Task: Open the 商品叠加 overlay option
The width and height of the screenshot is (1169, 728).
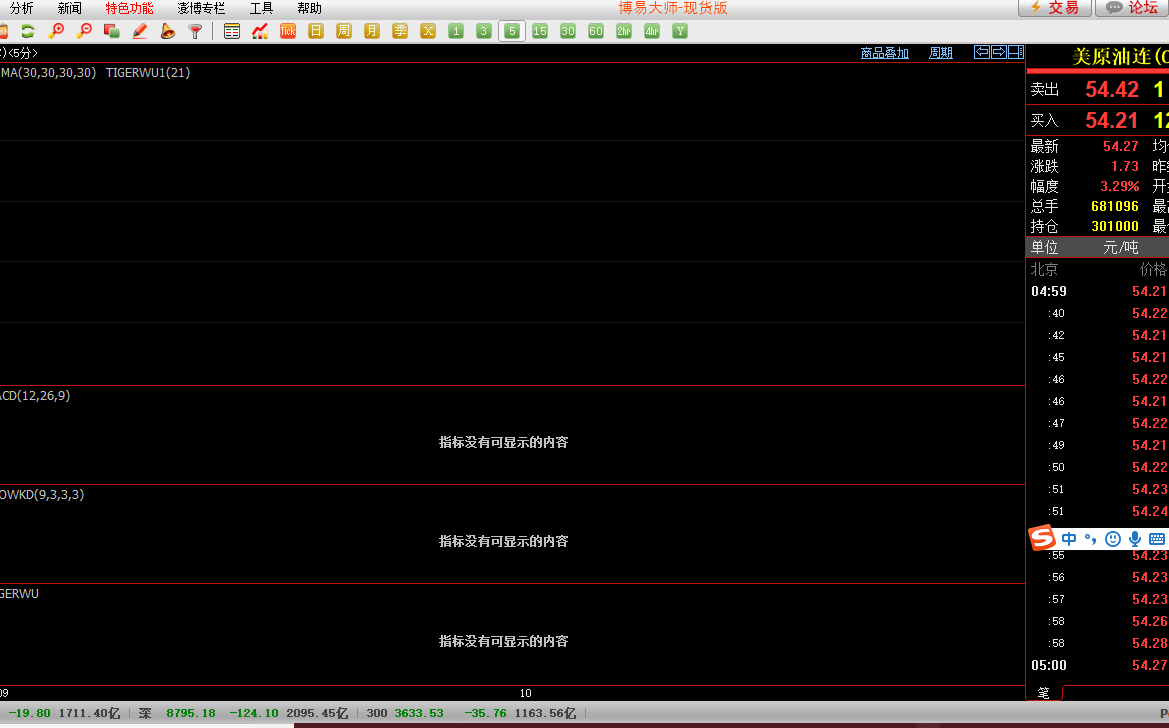Action: [885, 53]
